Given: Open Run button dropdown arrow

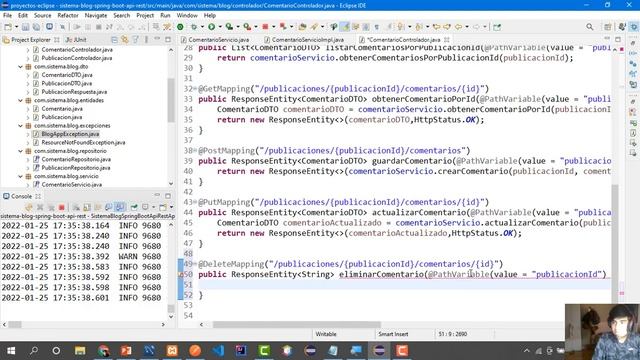Looking at the screenshot, I should click(x=220, y=27).
